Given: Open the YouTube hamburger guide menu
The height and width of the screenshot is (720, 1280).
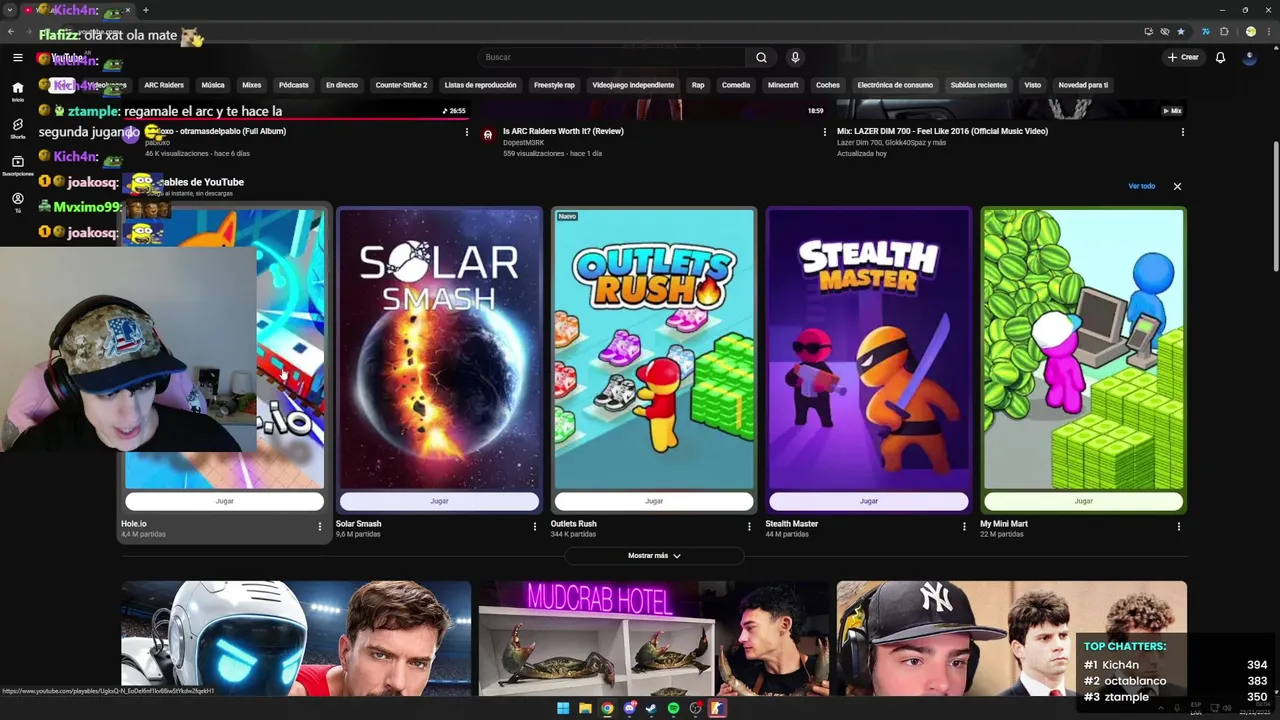Looking at the screenshot, I should (17, 58).
